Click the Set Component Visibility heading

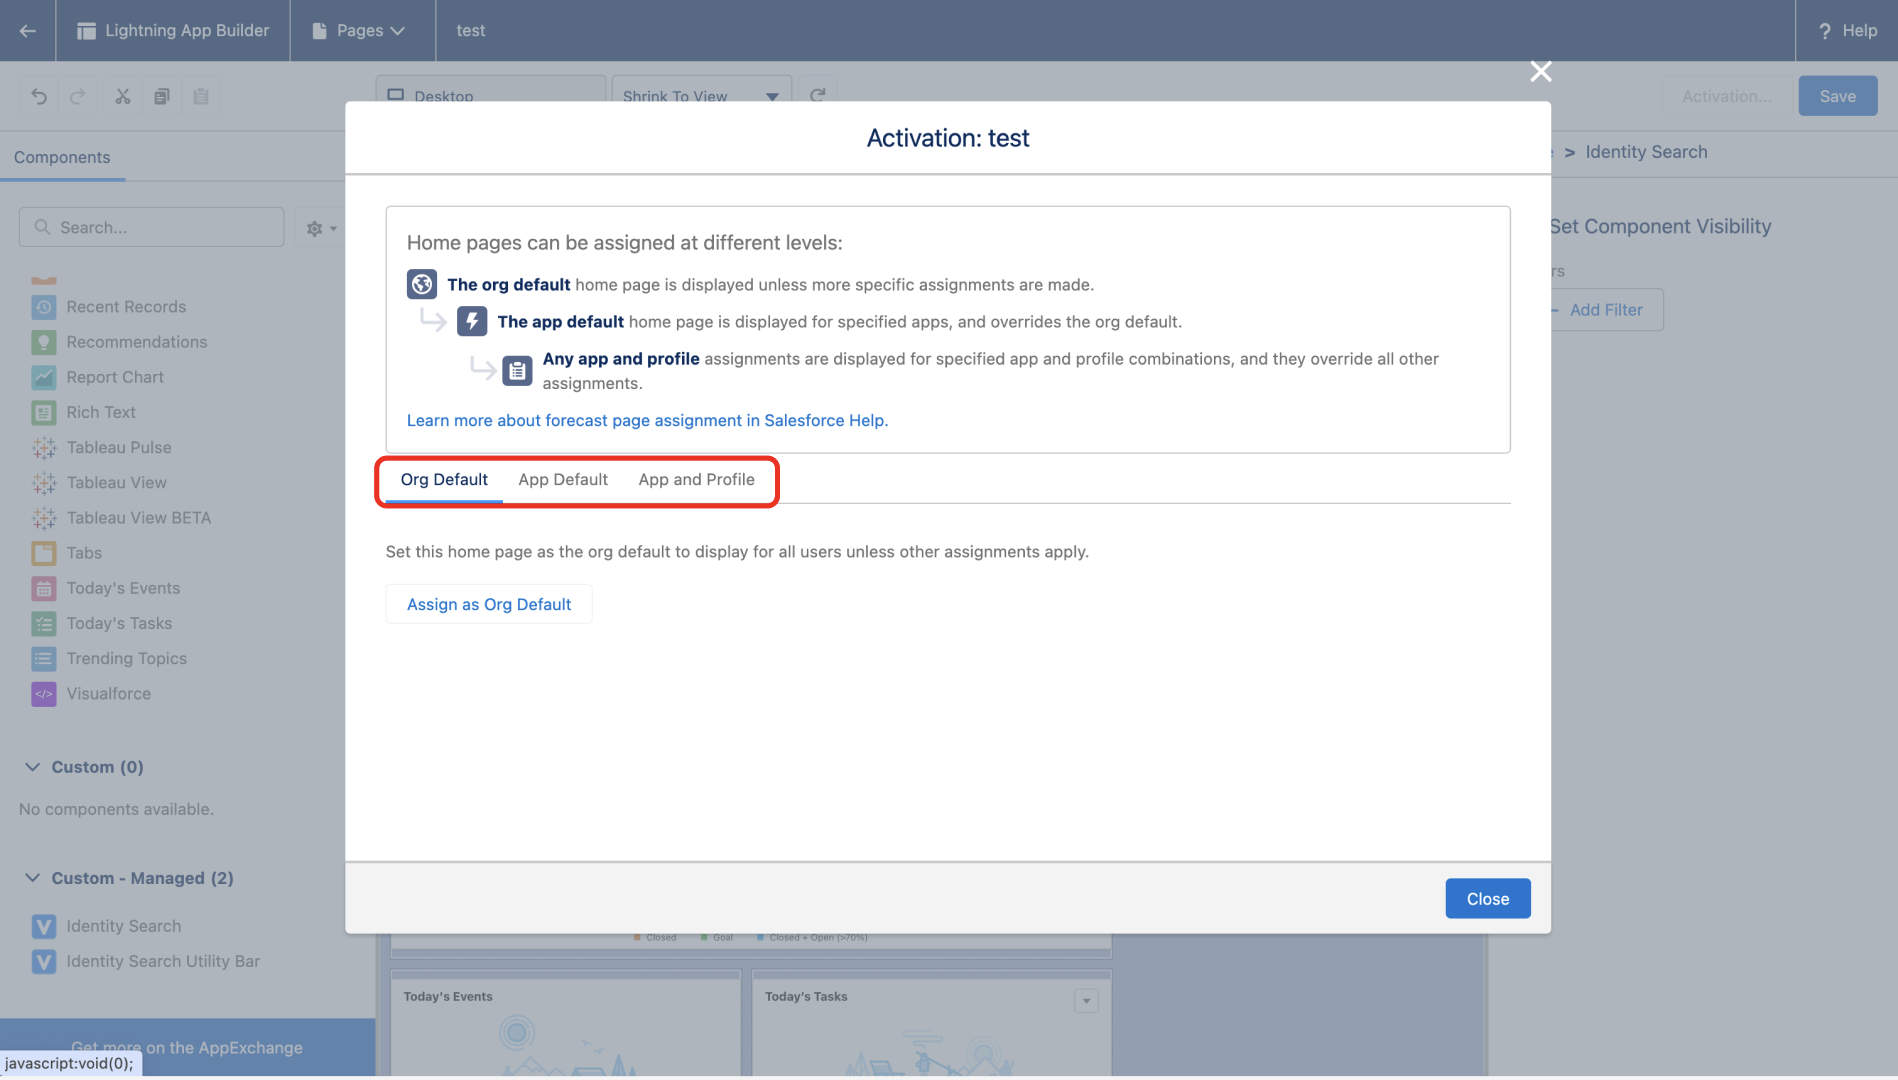1660,227
